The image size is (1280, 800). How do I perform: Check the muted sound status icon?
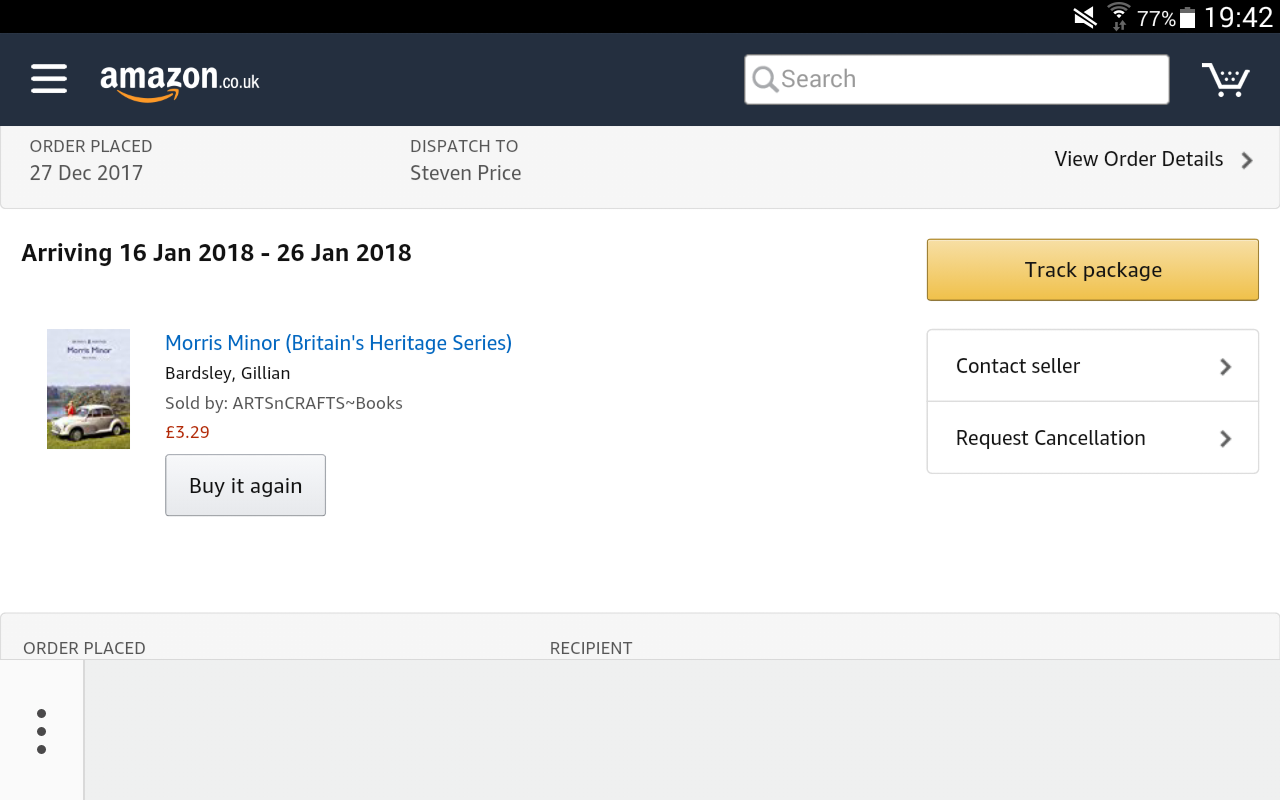click(1084, 17)
